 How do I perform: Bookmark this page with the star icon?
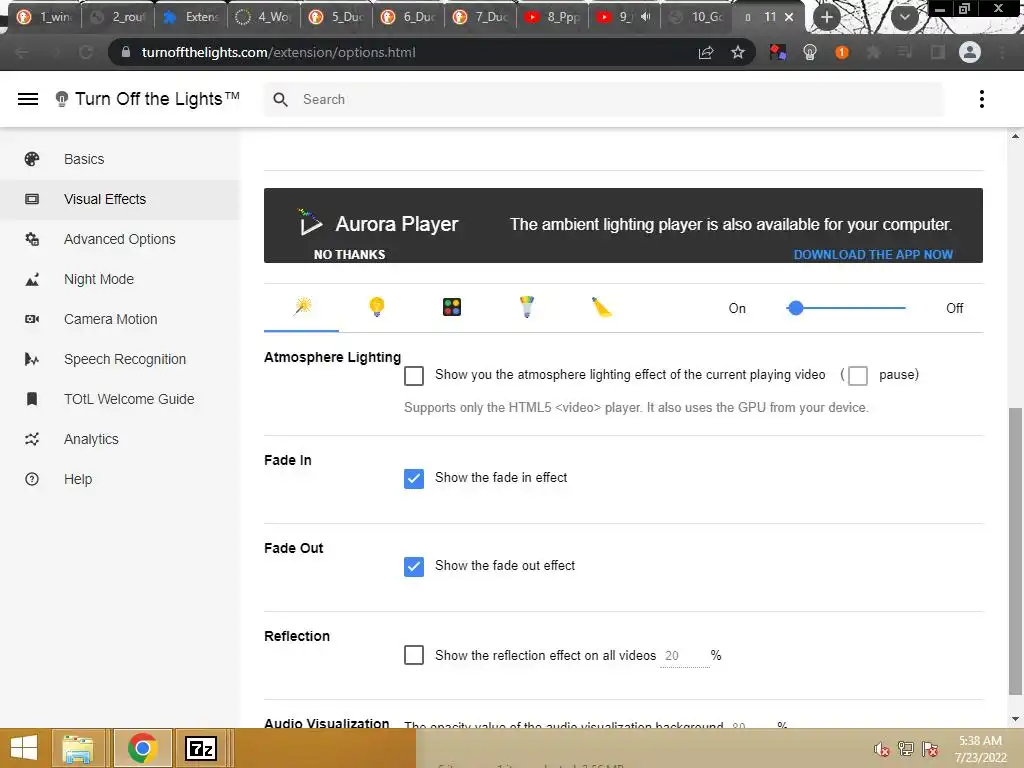pos(738,52)
